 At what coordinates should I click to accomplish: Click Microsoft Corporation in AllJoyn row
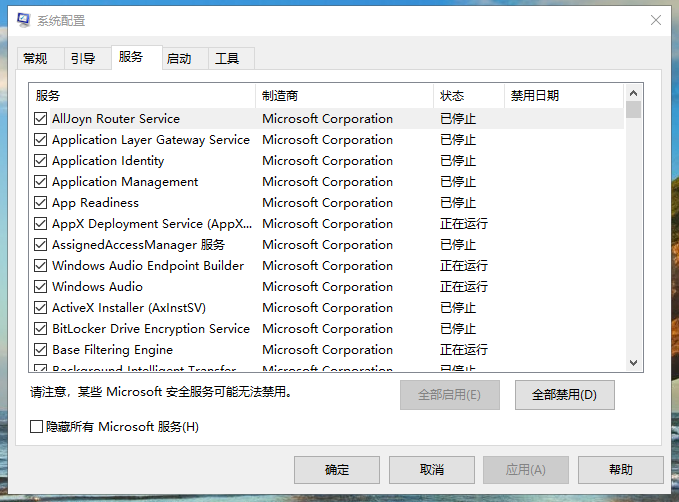[328, 119]
